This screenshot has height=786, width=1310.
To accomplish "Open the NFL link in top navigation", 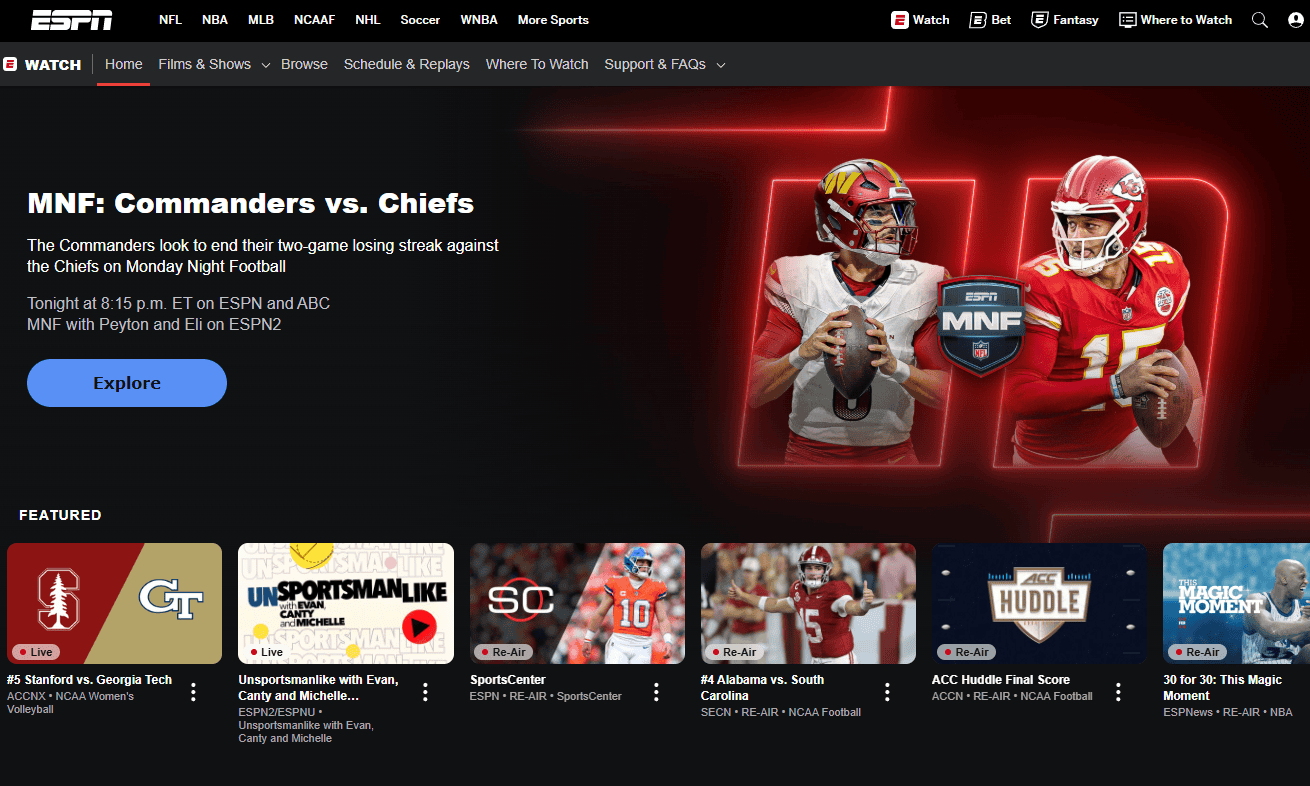I will click(170, 20).
